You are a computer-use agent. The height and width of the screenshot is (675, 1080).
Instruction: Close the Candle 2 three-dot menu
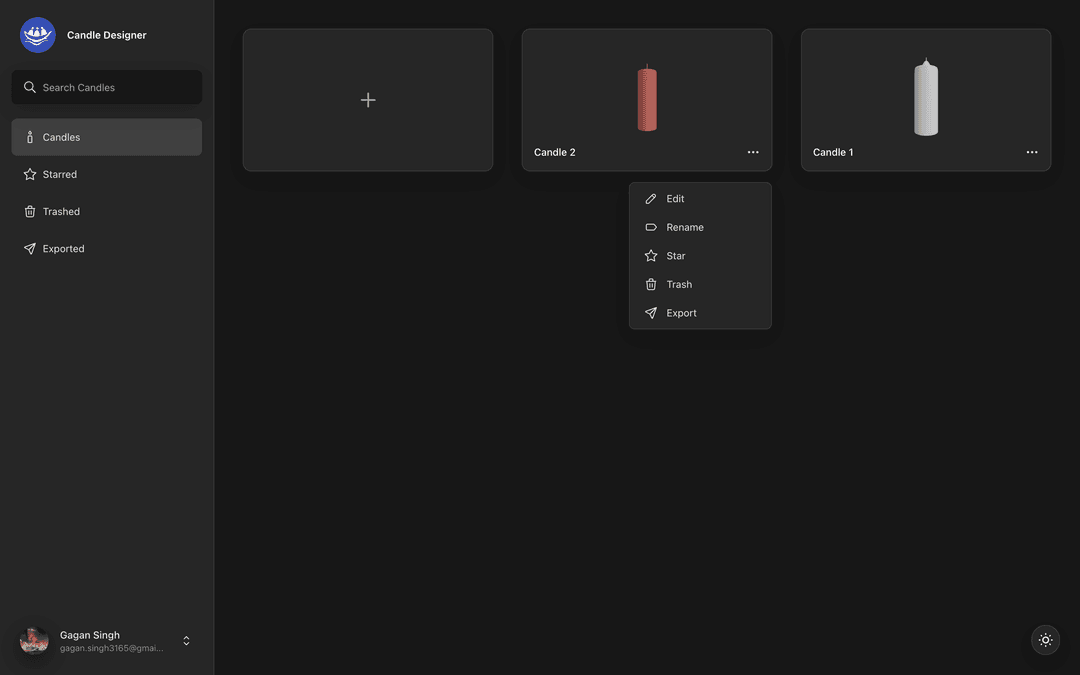pyautogui.click(x=753, y=152)
